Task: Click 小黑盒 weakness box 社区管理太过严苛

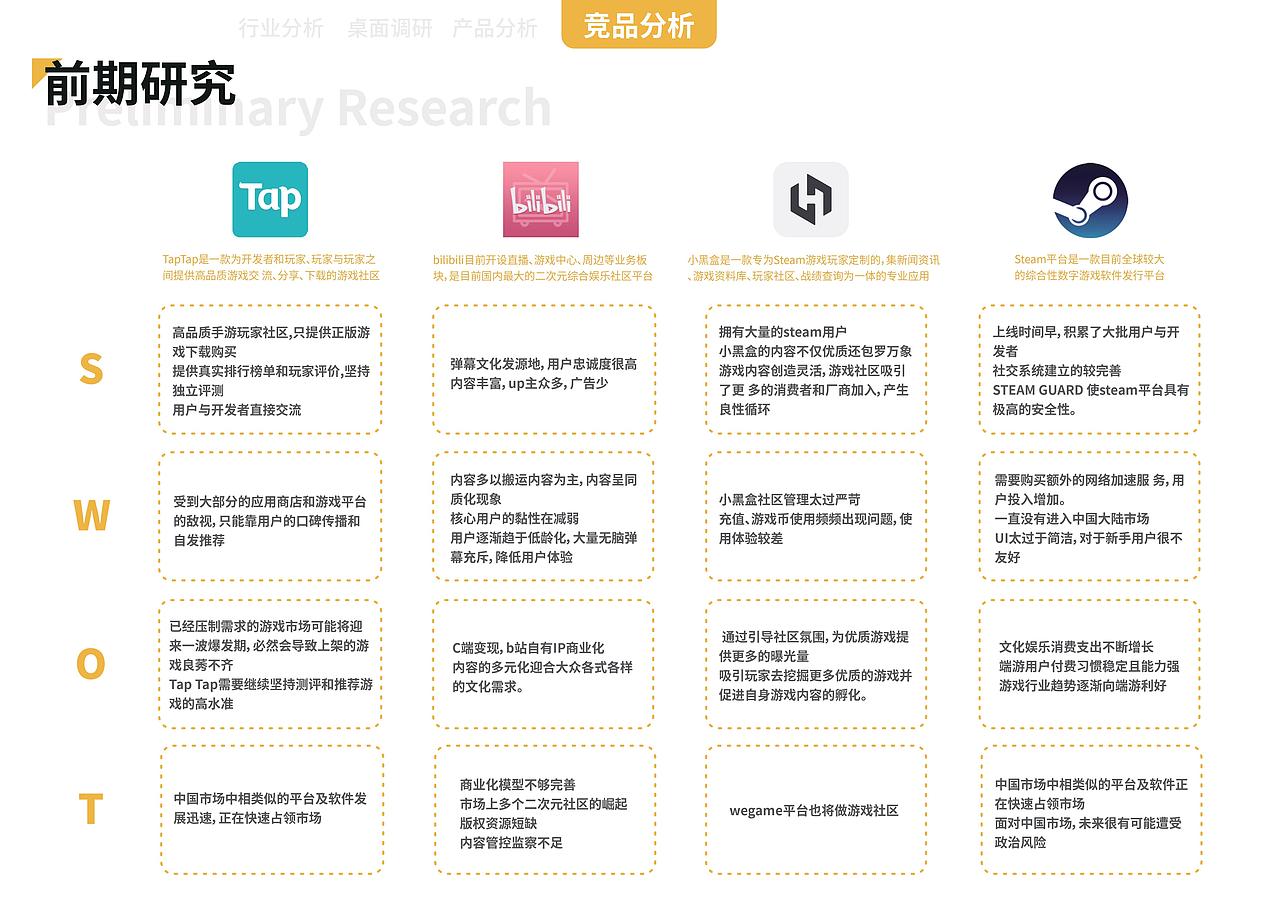Action: 815,516
